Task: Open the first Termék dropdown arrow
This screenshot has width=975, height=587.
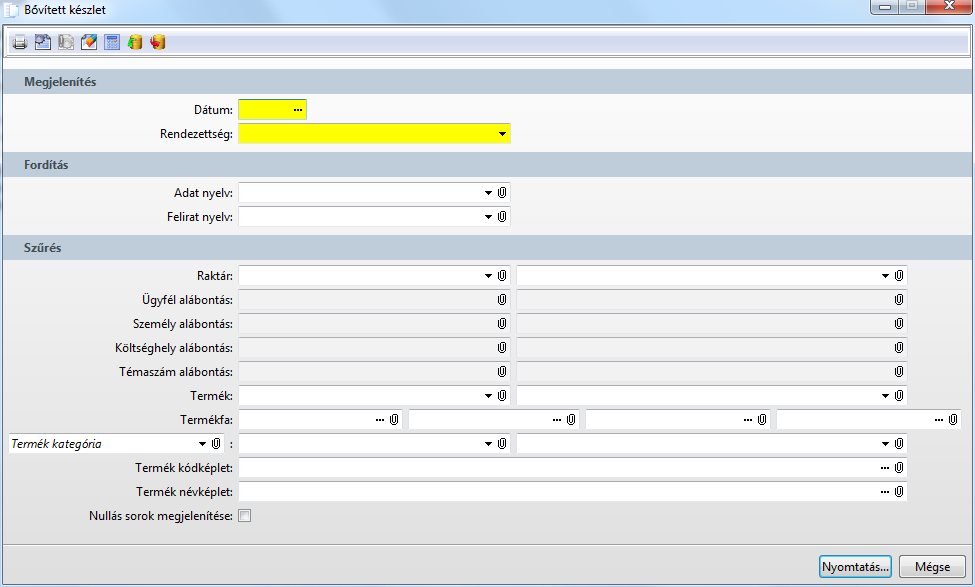Action: click(488, 395)
